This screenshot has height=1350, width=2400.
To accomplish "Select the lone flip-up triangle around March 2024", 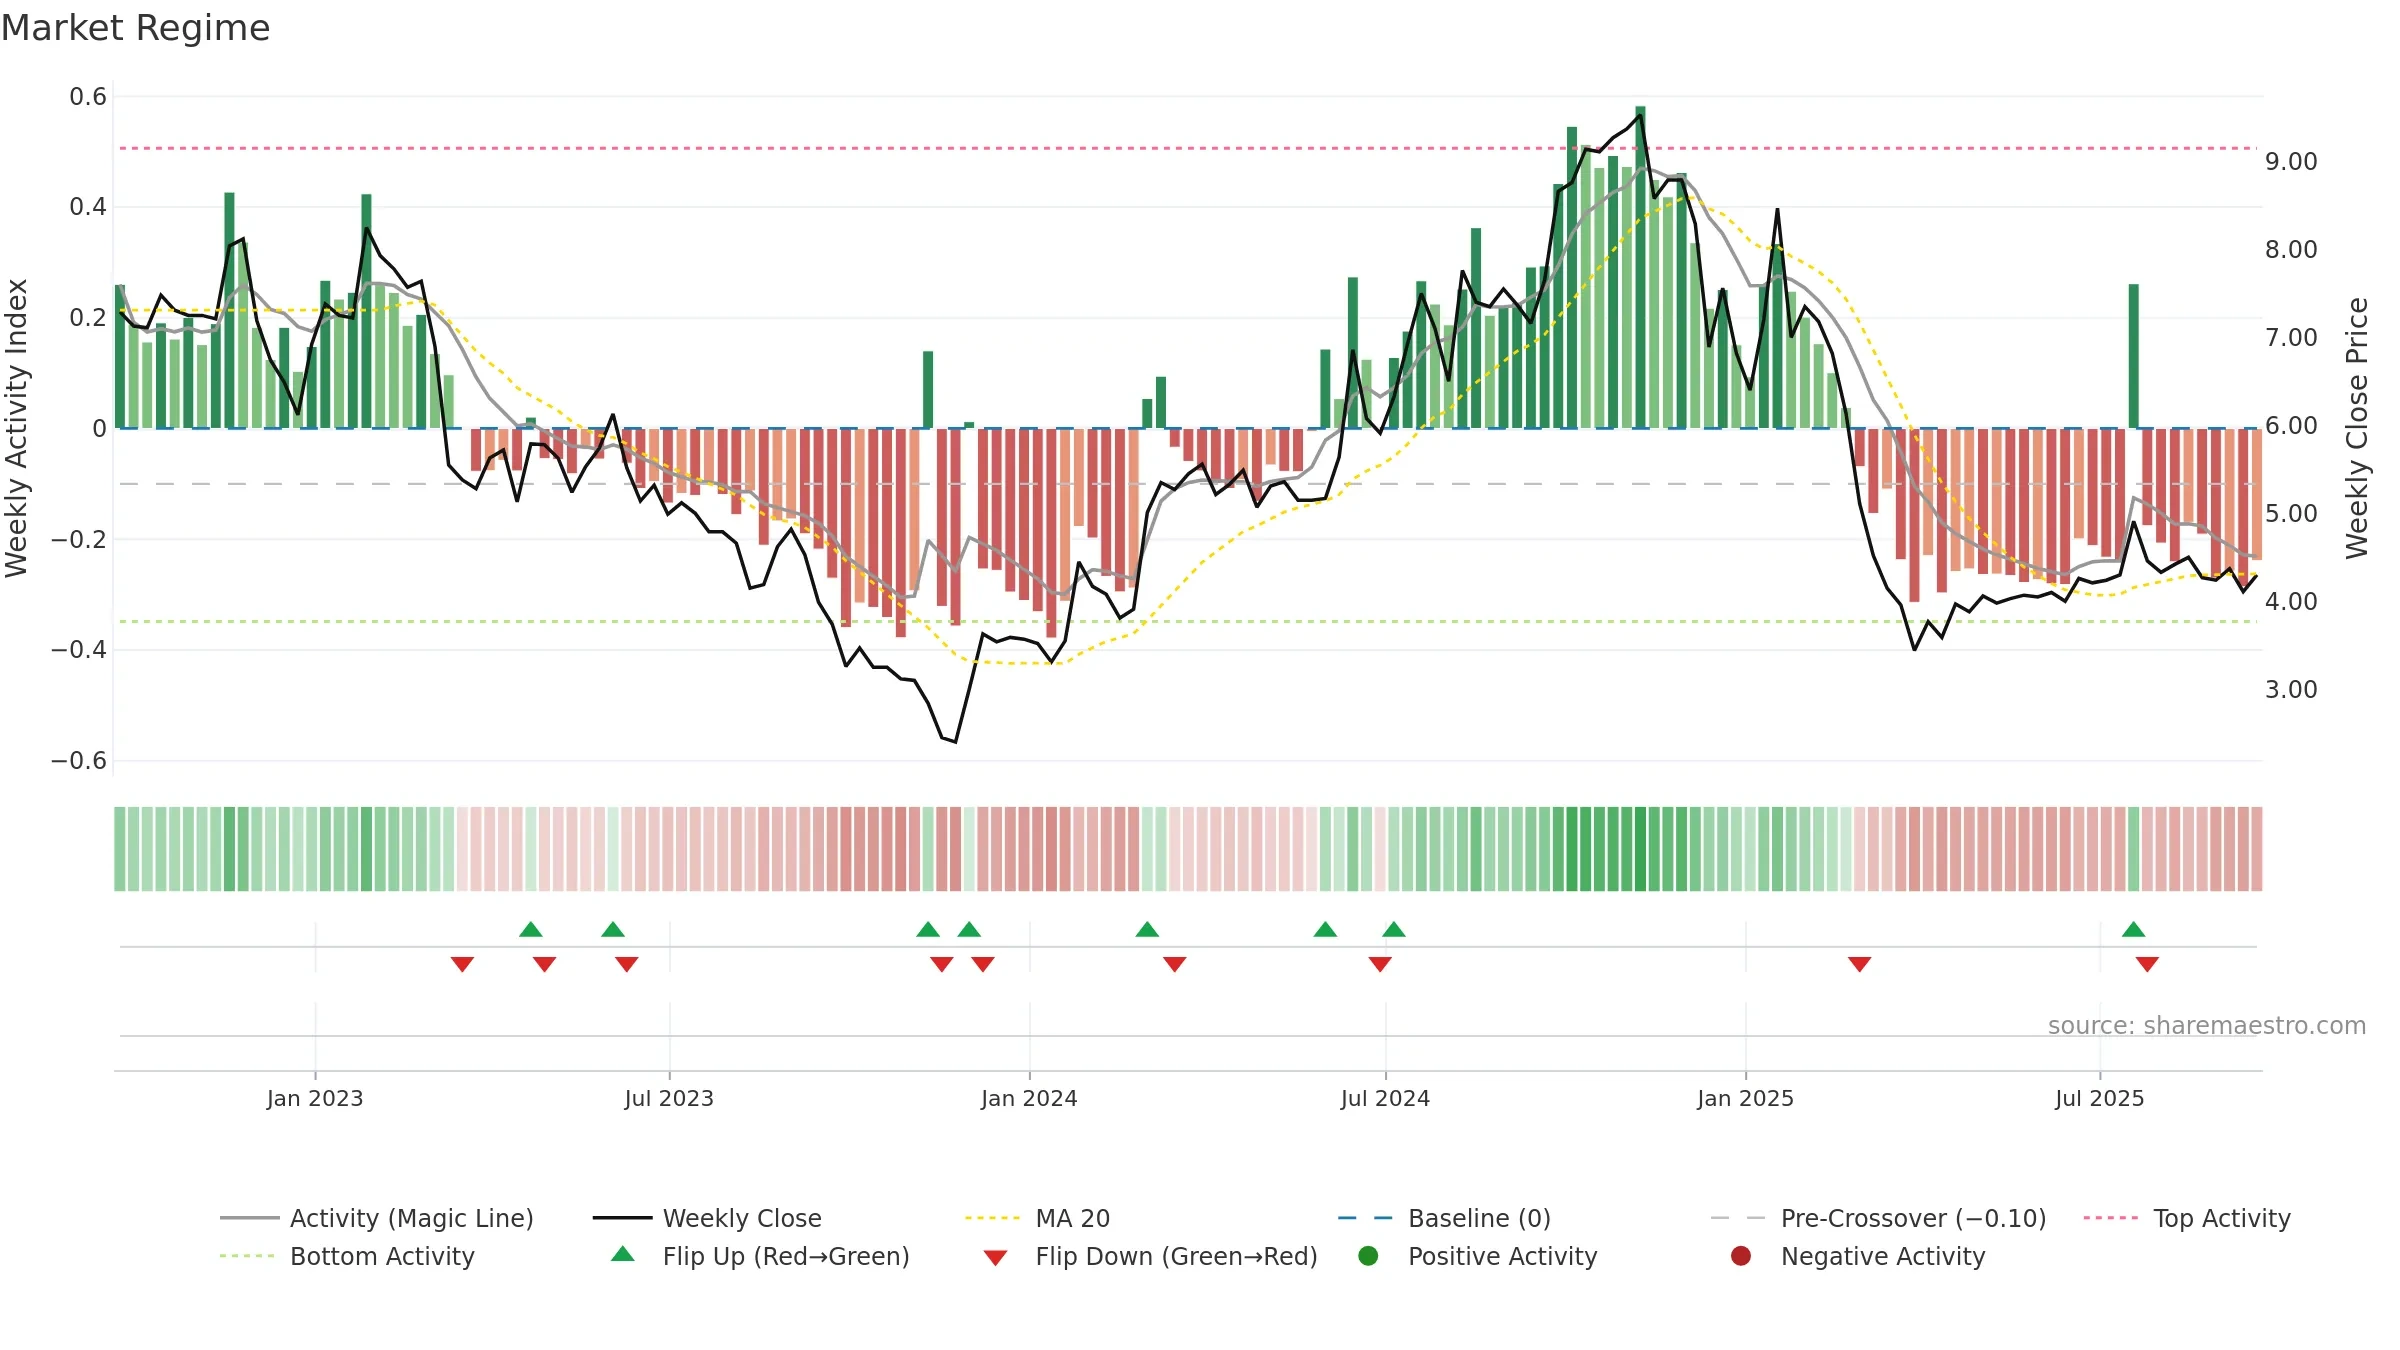I will coord(1147,929).
